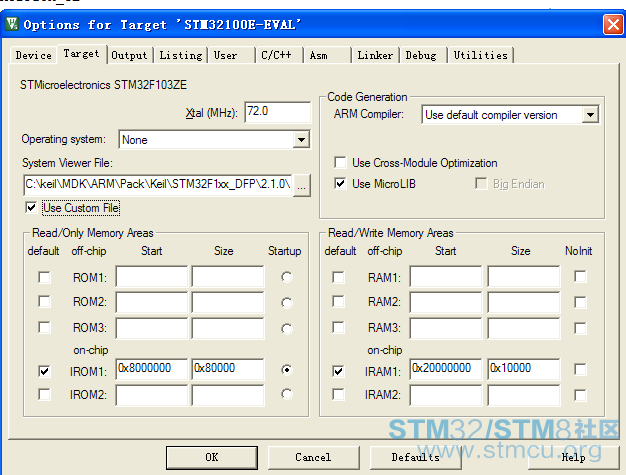Click the Keil uVision icon in title bar
626x475 pixels.
pyautogui.click(x=12, y=24)
